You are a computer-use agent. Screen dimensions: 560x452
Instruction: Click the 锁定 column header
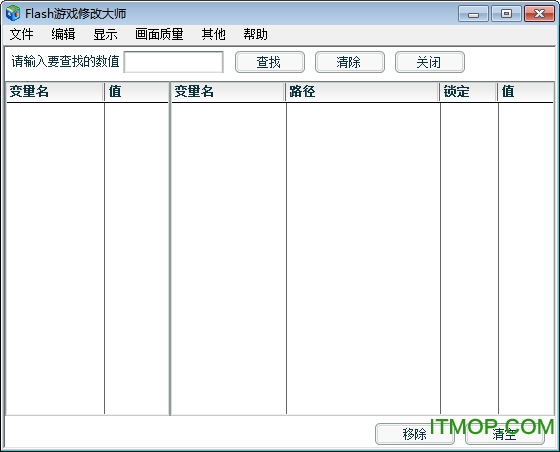click(x=469, y=92)
